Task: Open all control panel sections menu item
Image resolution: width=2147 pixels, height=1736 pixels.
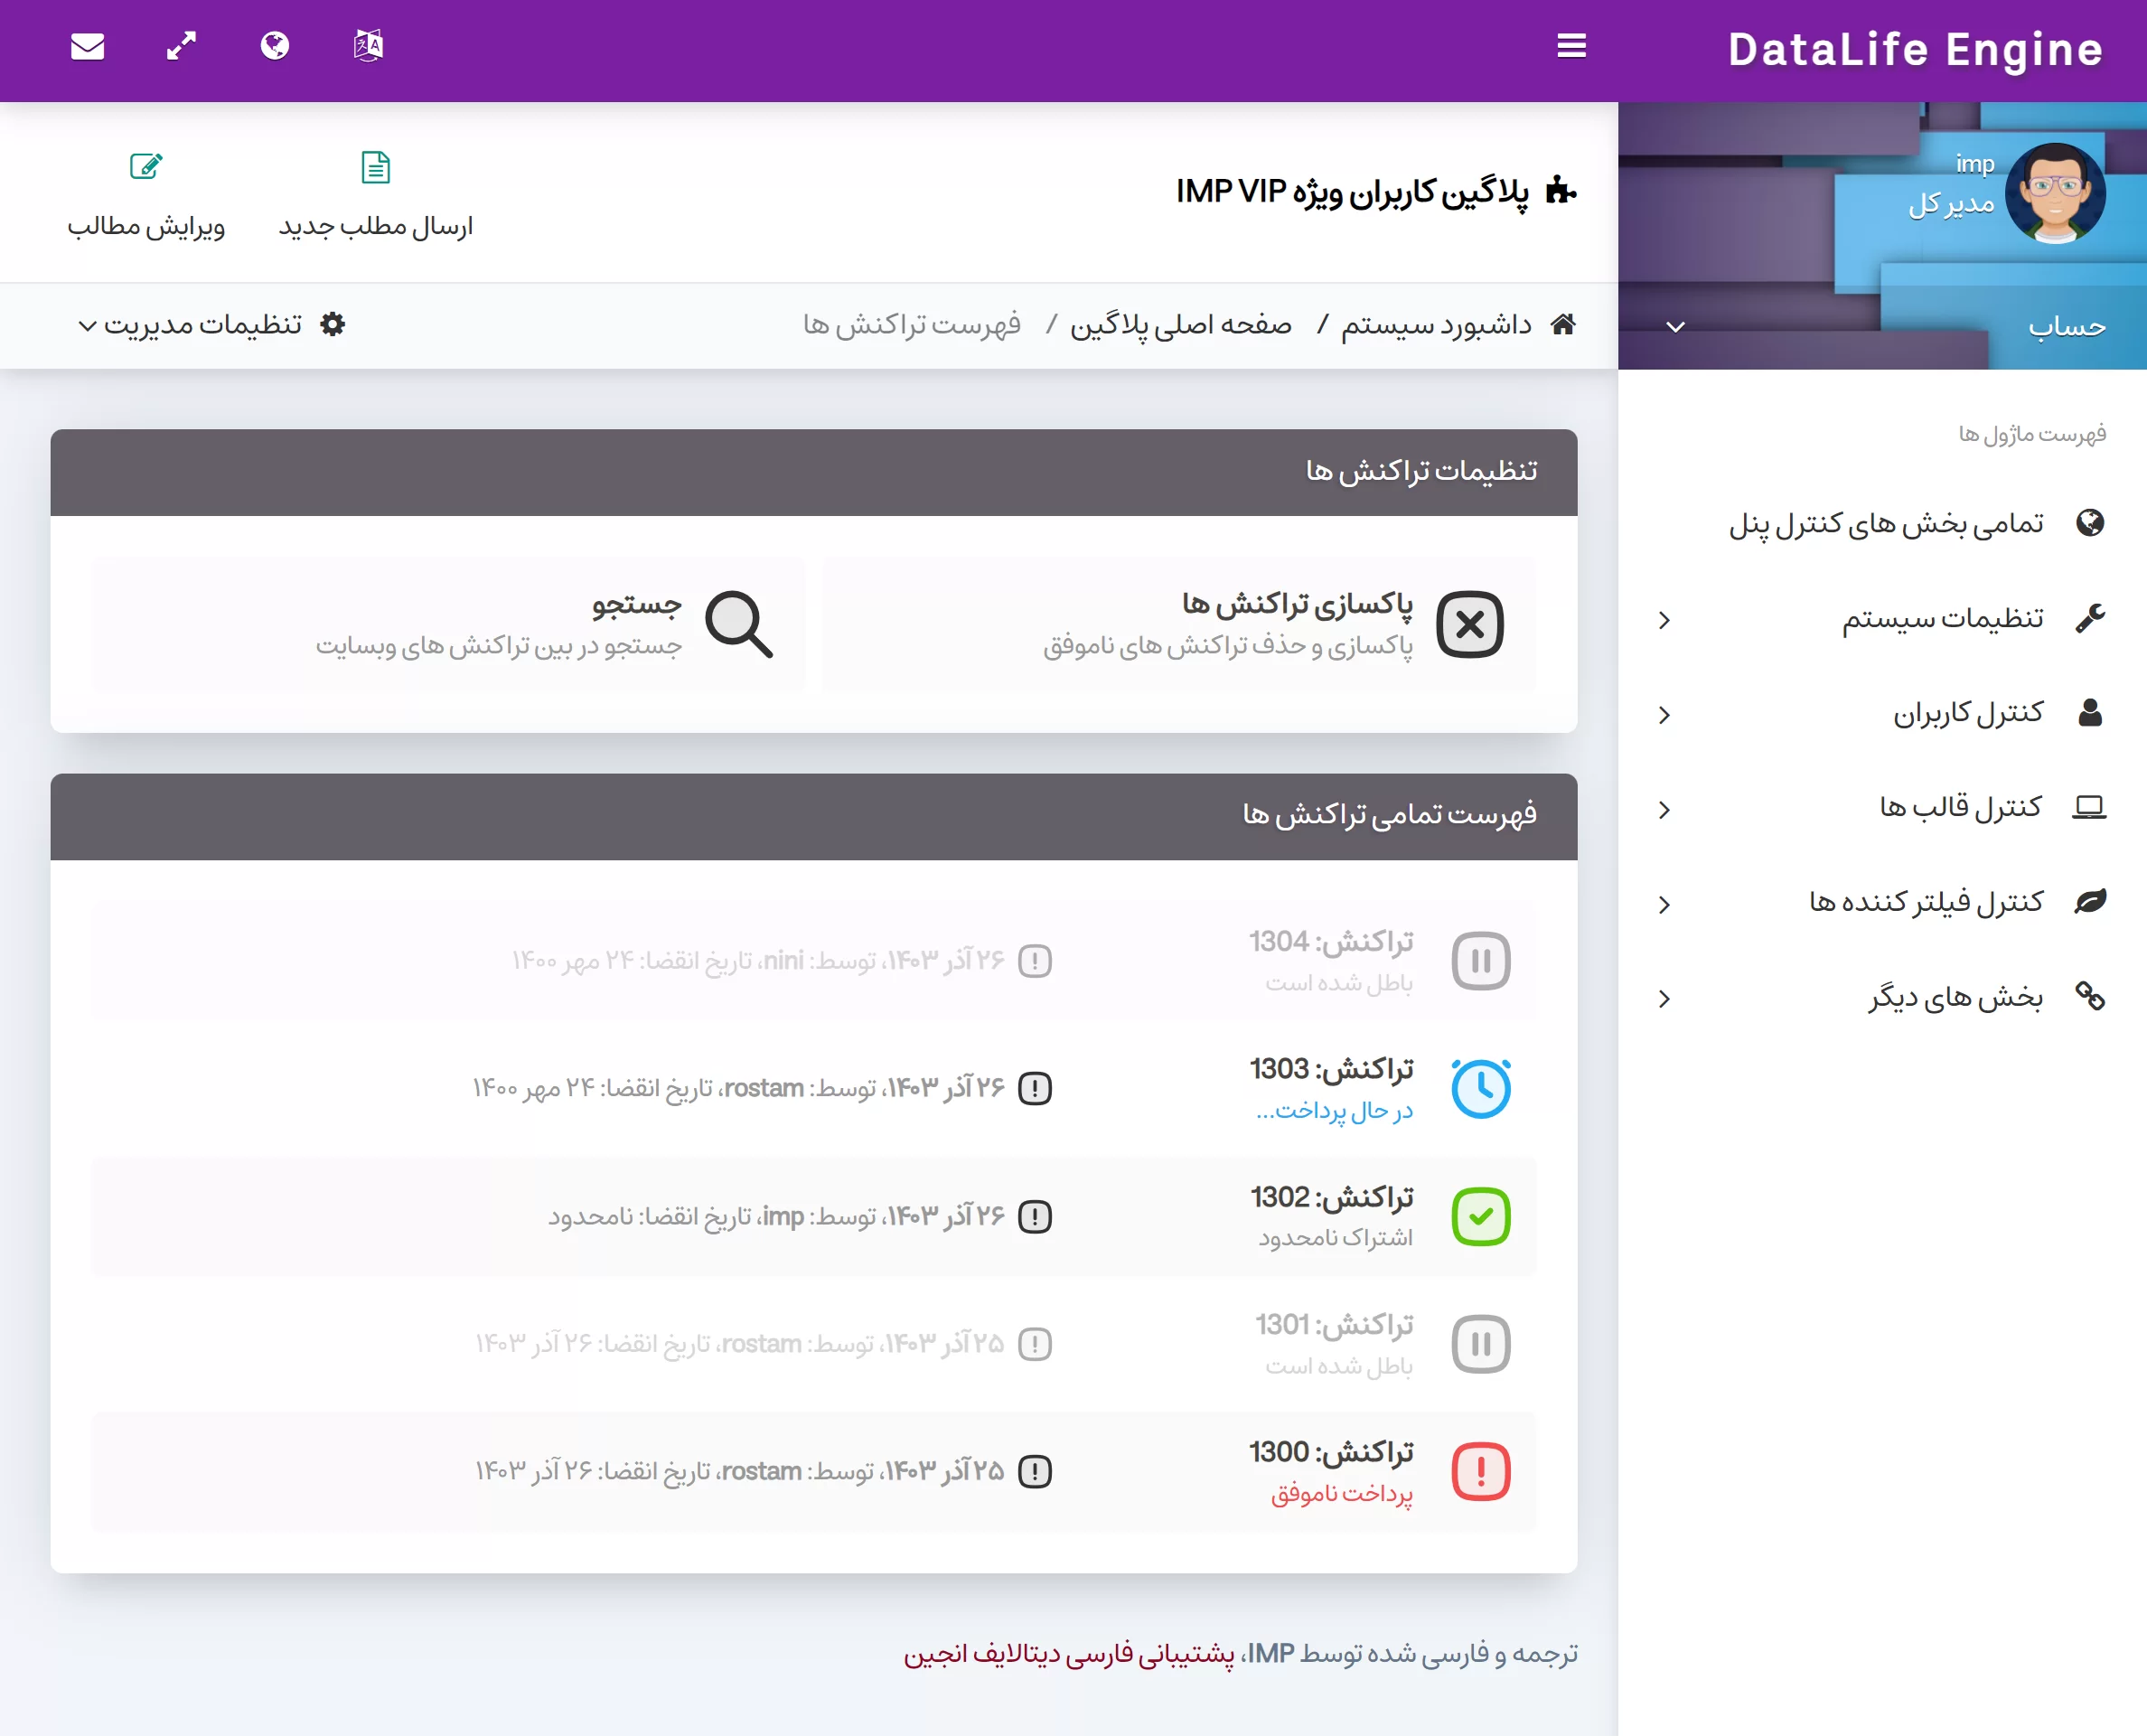Action: point(1886,524)
